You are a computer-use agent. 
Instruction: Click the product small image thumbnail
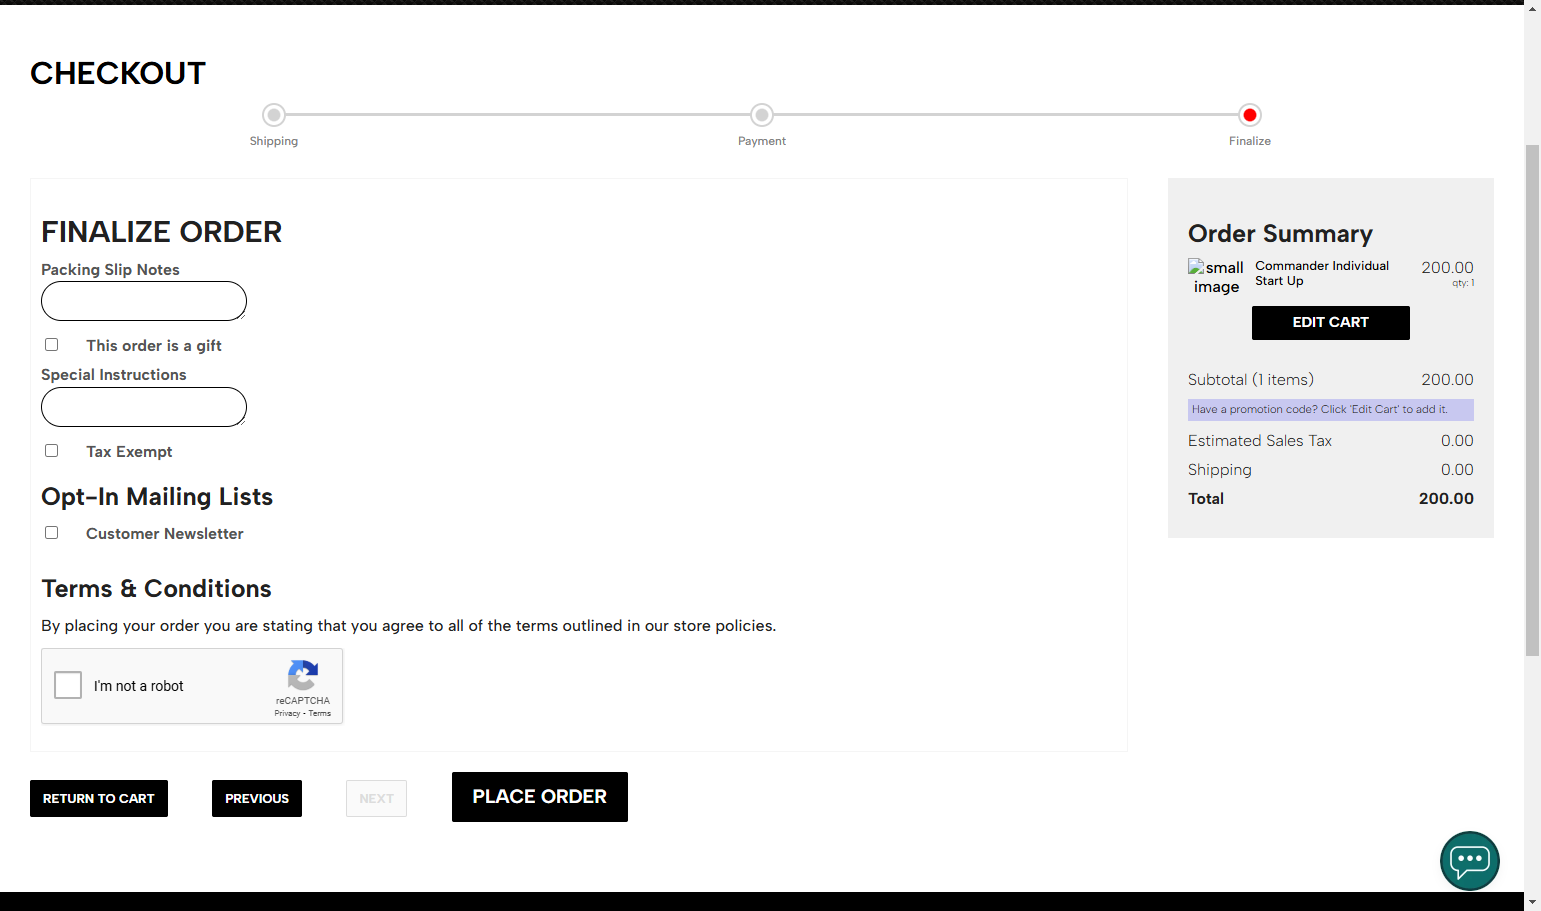tap(1217, 277)
